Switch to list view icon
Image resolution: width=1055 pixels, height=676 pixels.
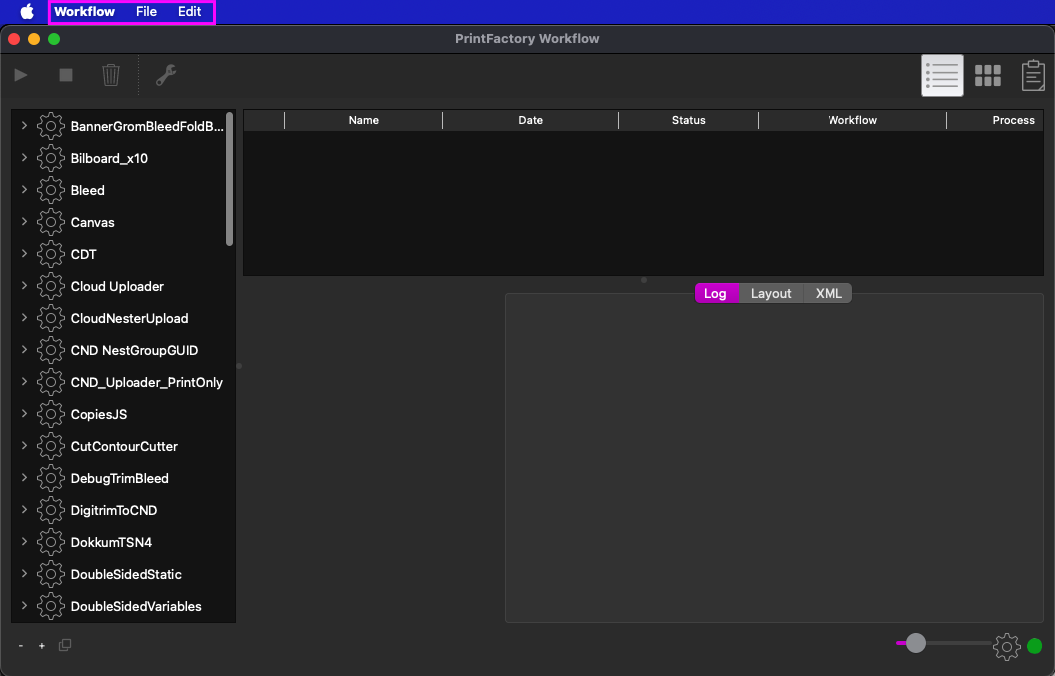pyautogui.click(x=942, y=75)
